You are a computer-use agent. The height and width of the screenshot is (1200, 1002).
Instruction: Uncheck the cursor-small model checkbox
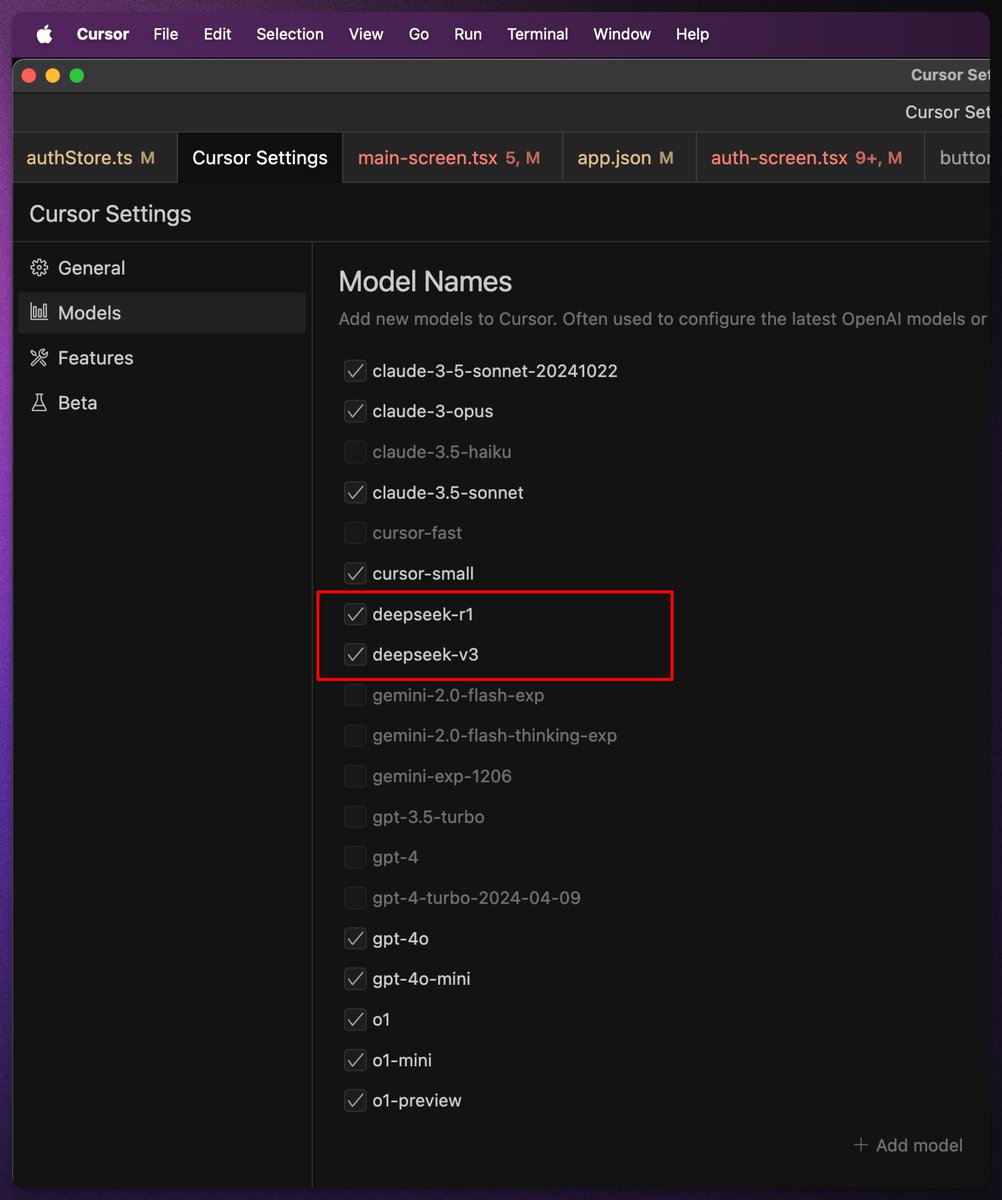[355, 574]
